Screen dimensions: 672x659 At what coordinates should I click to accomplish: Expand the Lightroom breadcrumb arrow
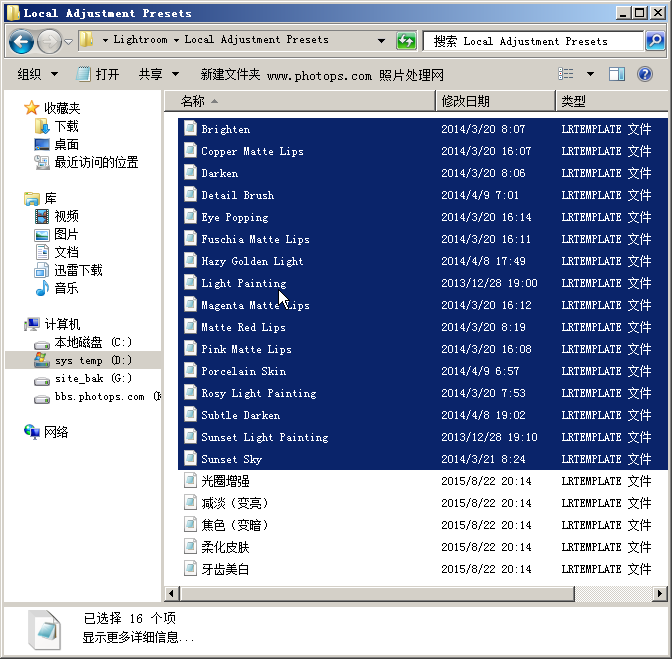pyautogui.click(x=105, y=40)
